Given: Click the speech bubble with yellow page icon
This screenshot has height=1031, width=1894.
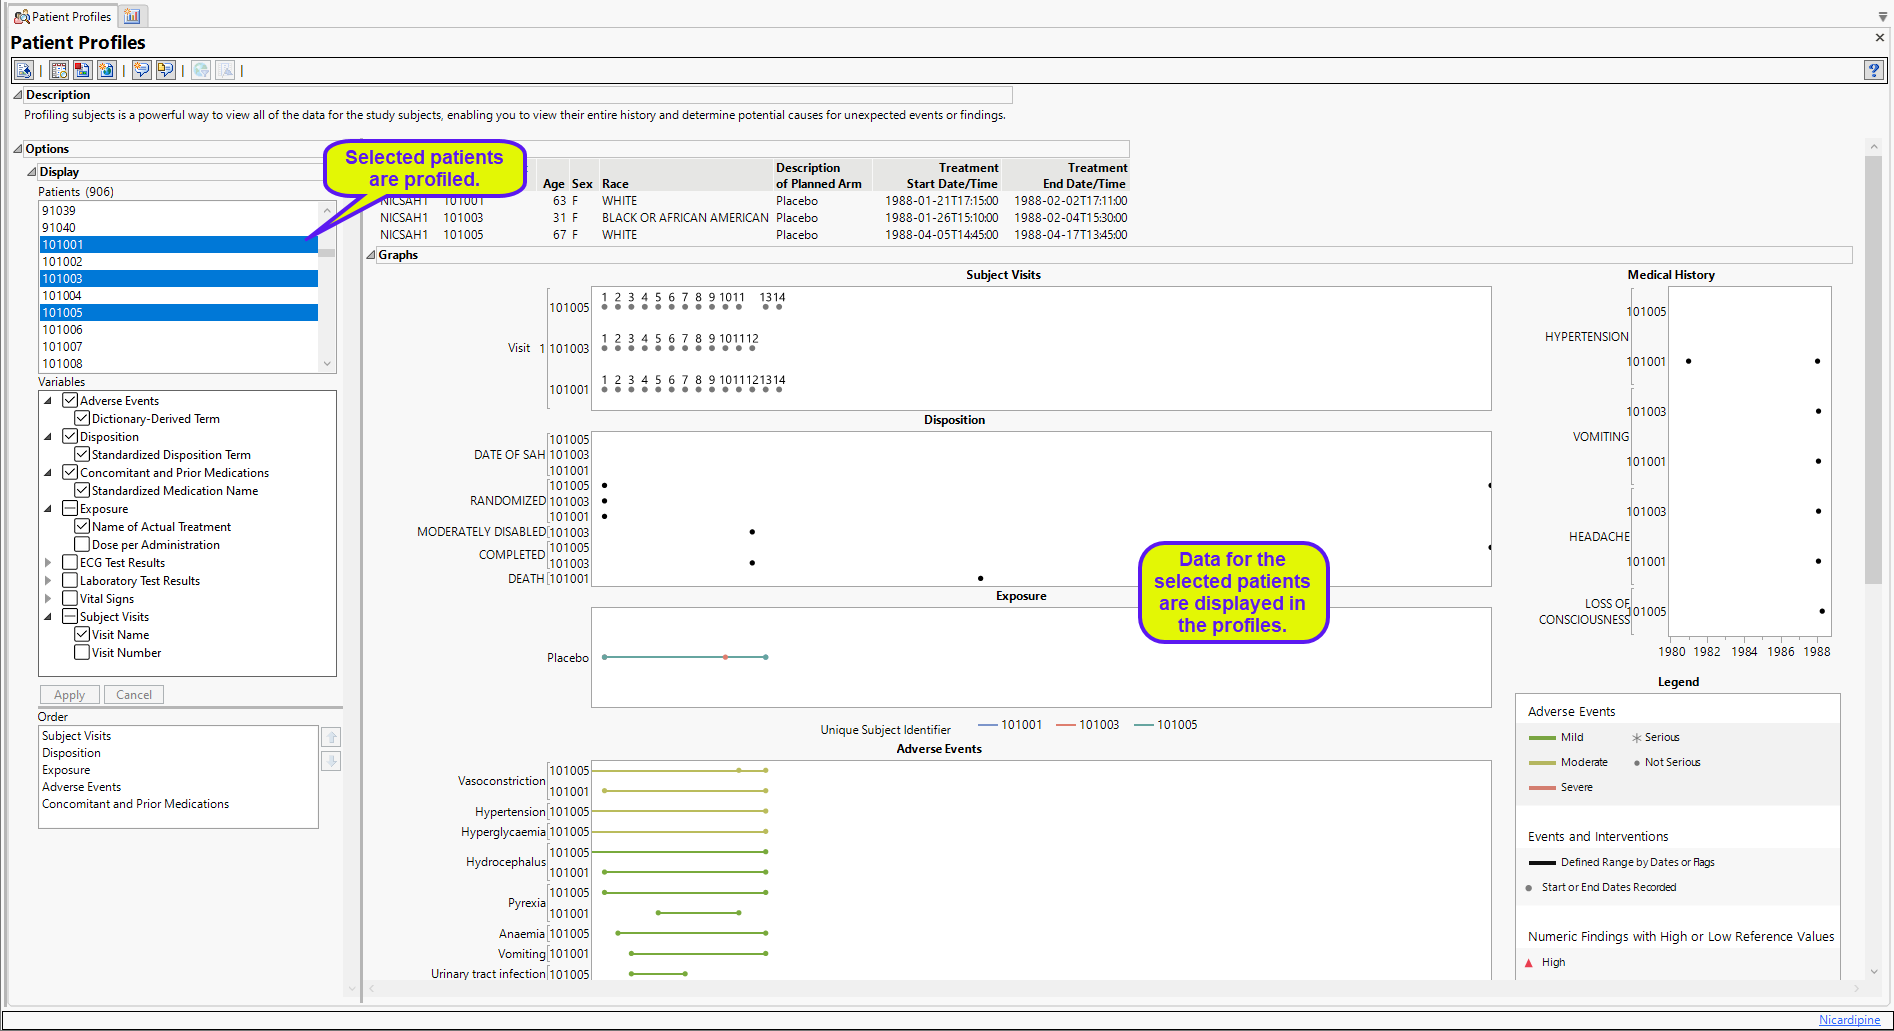Looking at the screenshot, I should (x=165, y=70).
